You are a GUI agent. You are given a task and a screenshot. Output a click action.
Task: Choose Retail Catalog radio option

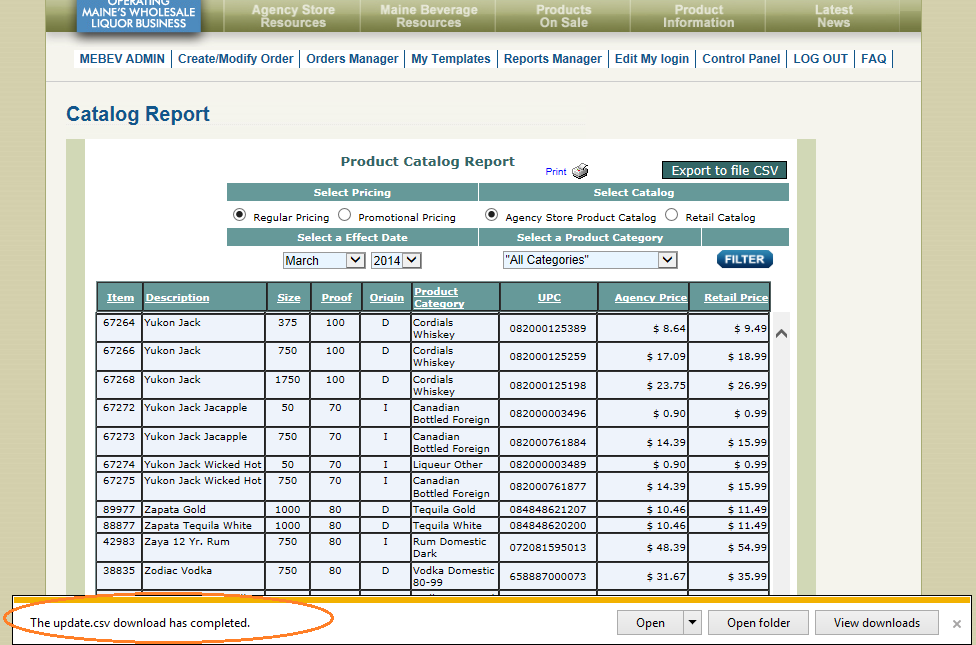coord(671,215)
